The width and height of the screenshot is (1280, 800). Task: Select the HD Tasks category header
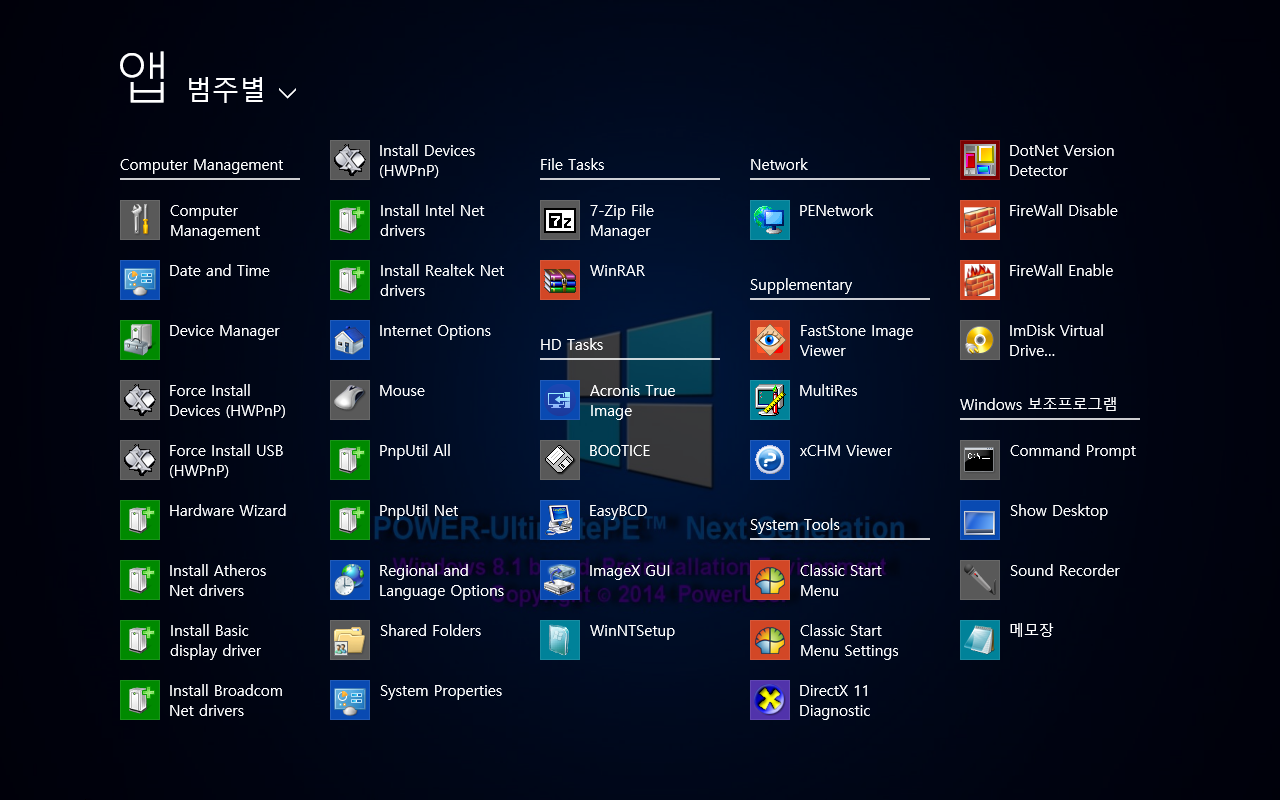pos(572,345)
